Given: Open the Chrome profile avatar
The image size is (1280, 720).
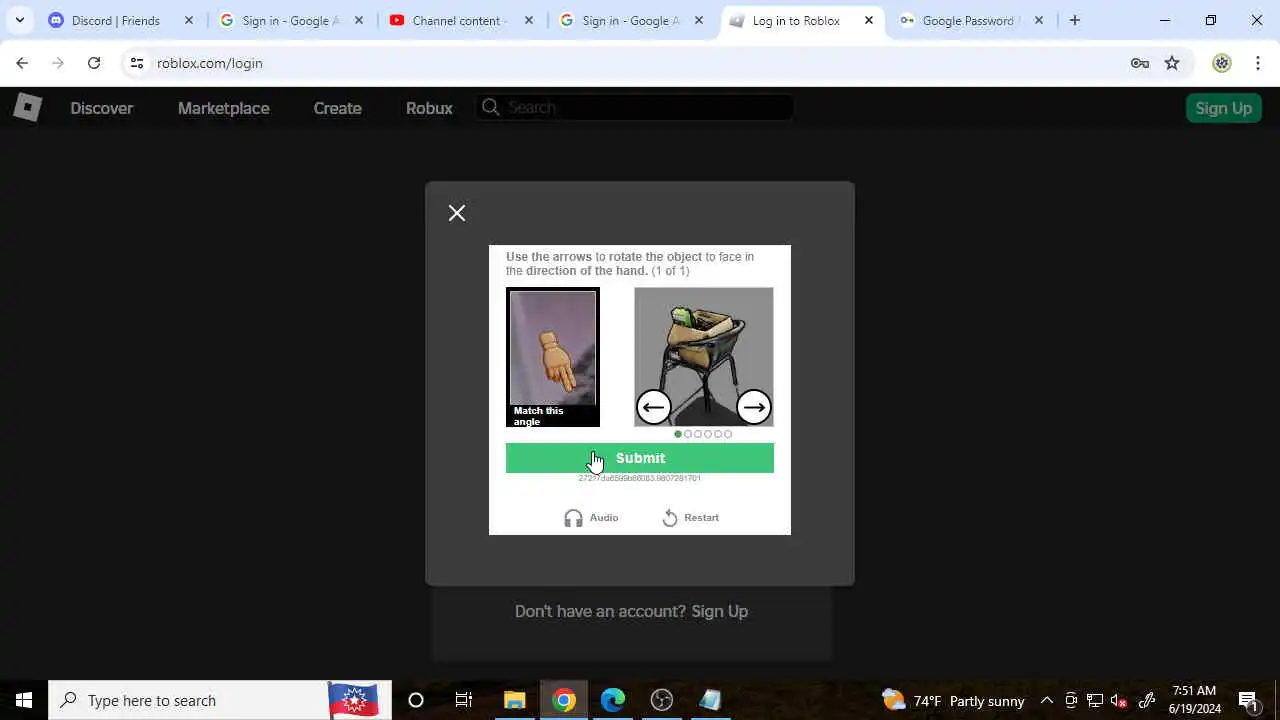Looking at the screenshot, I should pos(1222,63).
